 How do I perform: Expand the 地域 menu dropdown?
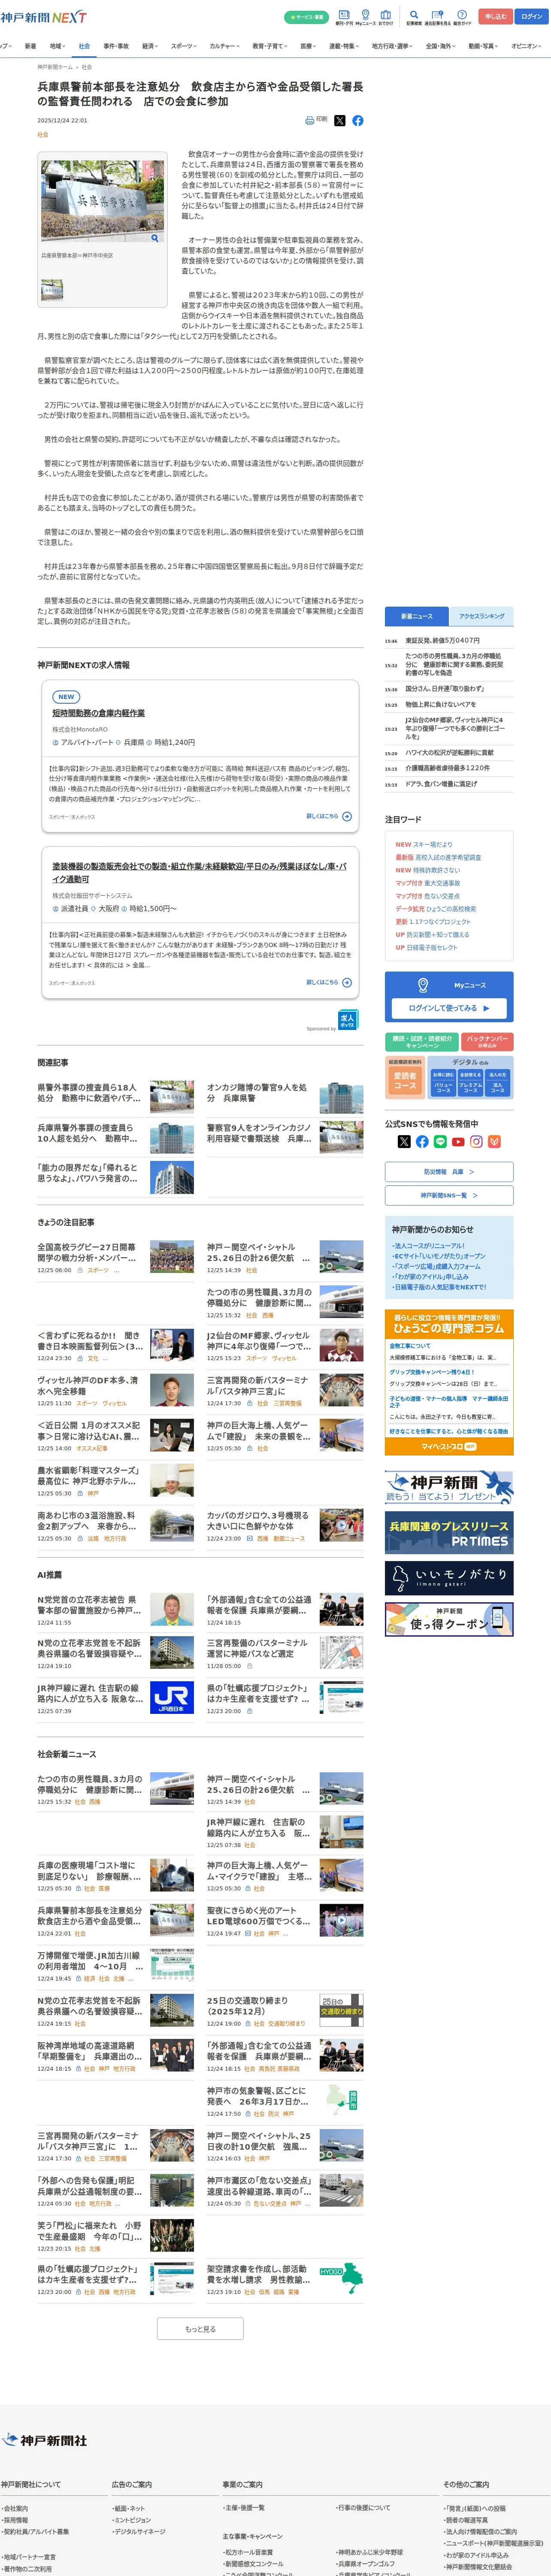57,46
